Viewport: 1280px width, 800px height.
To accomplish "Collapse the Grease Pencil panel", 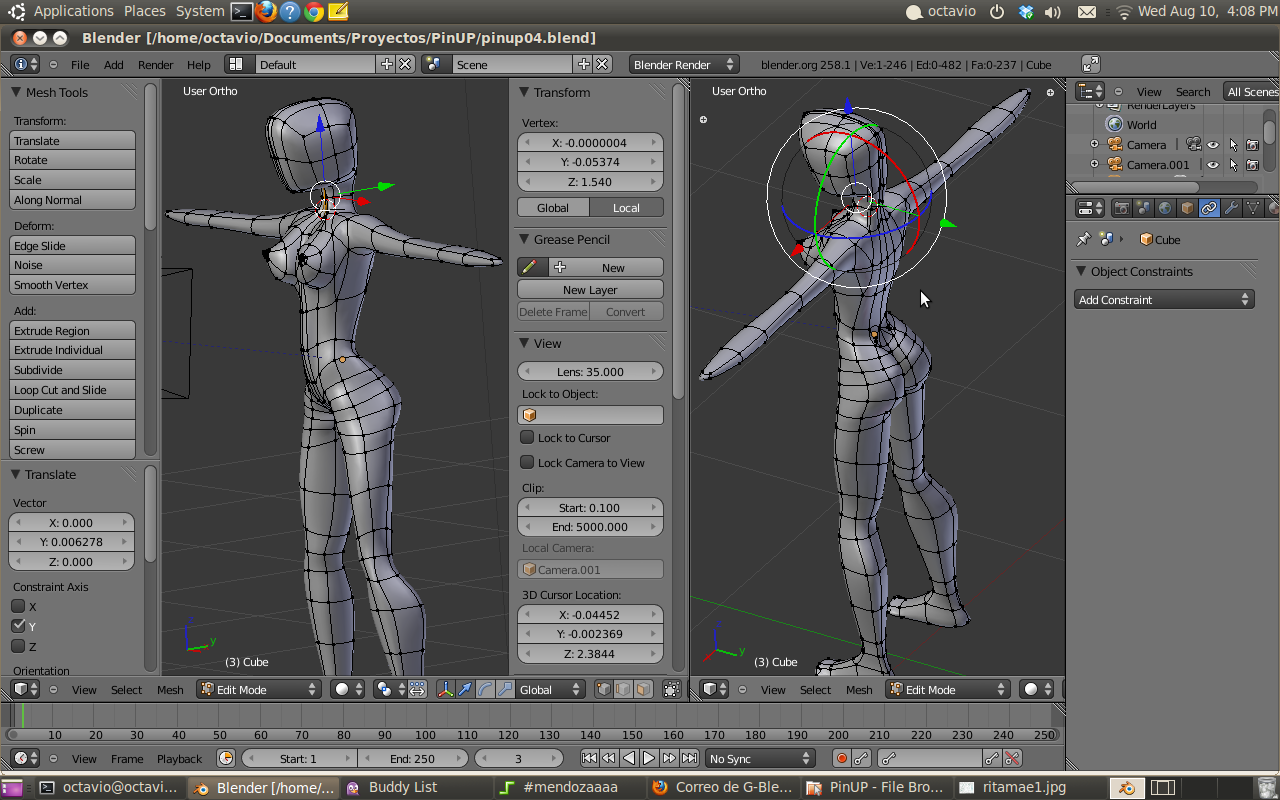I will point(524,240).
